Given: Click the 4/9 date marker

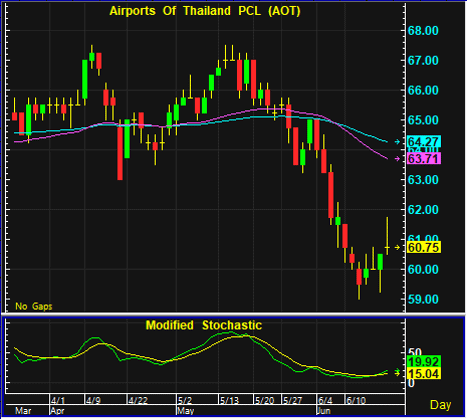Looking at the screenshot, I should 93,400.
